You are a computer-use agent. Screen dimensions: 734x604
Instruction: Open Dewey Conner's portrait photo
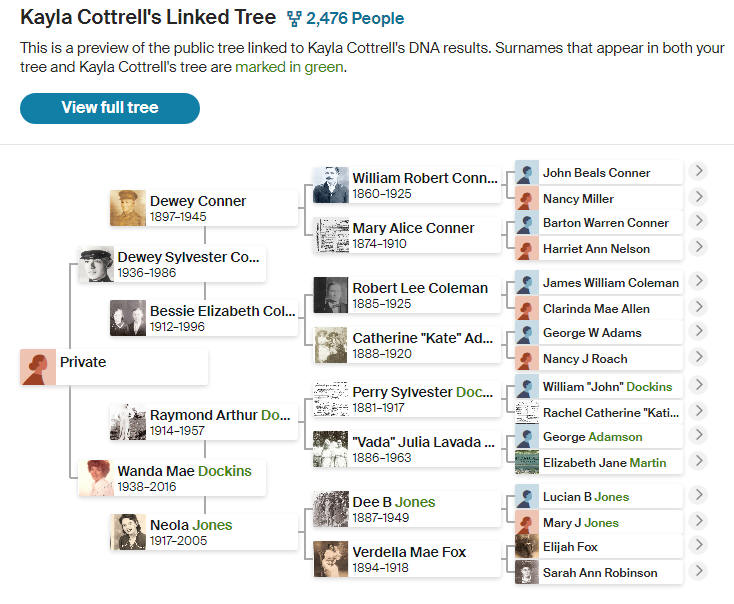tap(128, 208)
